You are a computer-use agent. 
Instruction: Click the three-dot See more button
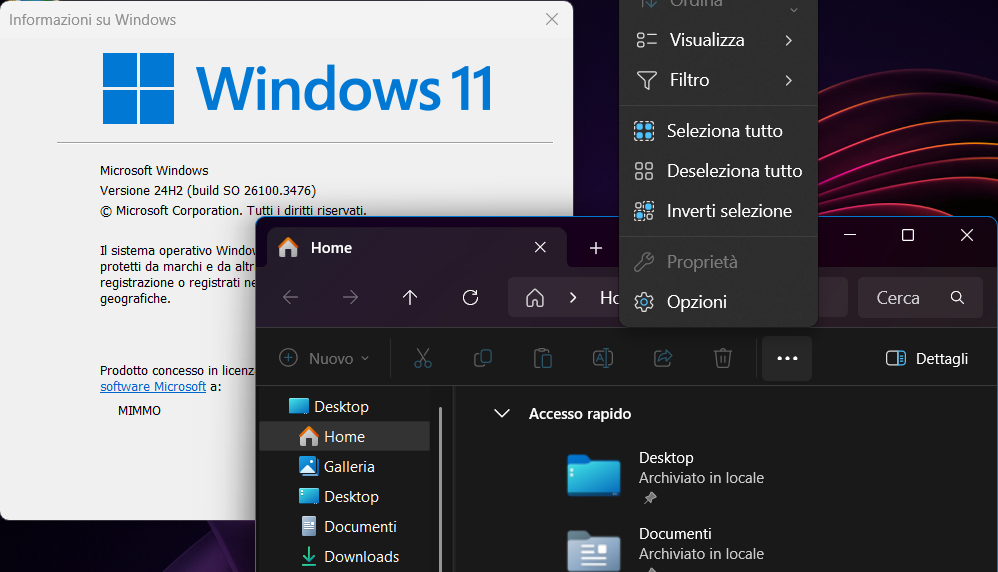coord(787,358)
